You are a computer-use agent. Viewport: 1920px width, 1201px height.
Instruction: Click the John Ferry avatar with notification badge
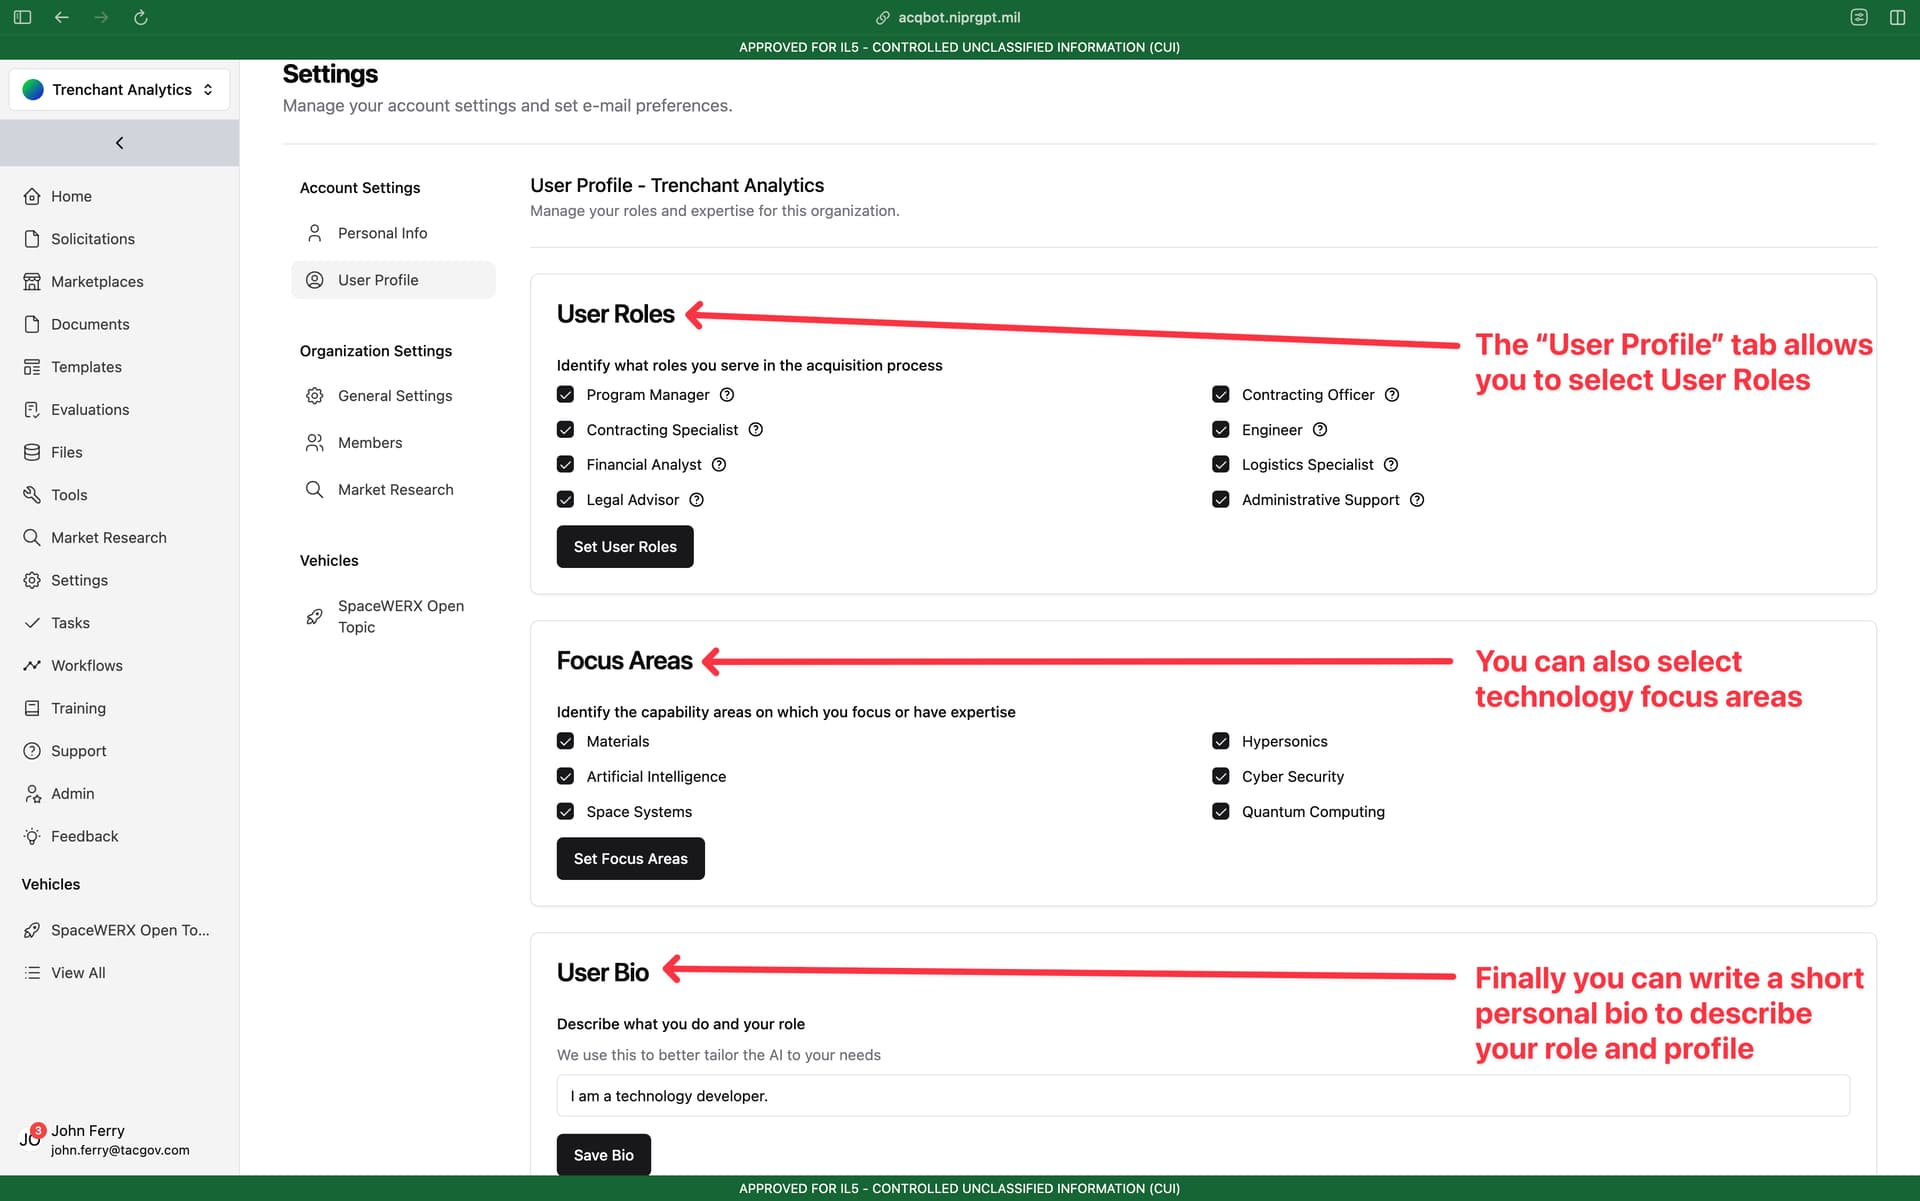pyautogui.click(x=31, y=1138)
